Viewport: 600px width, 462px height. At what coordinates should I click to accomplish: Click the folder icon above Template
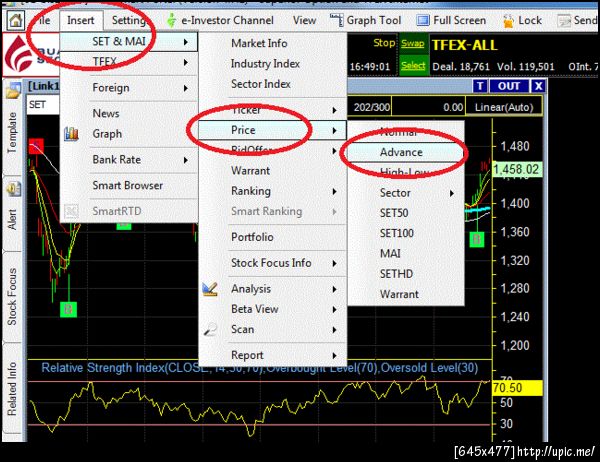click(x=13, y=90)
